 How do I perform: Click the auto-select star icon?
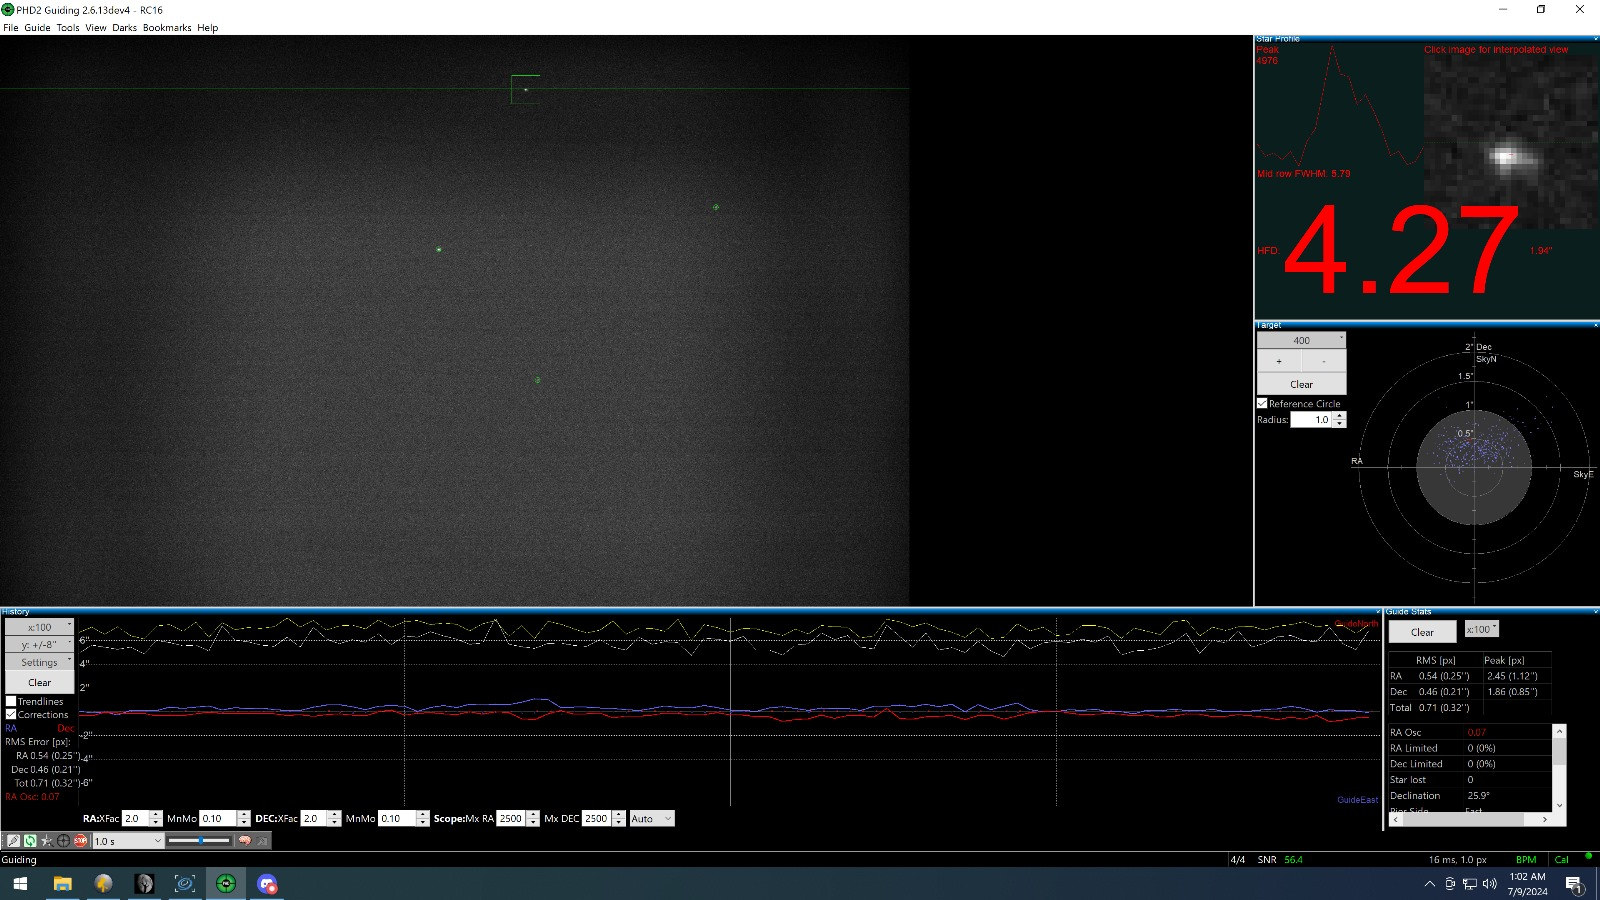click(47, 841)
